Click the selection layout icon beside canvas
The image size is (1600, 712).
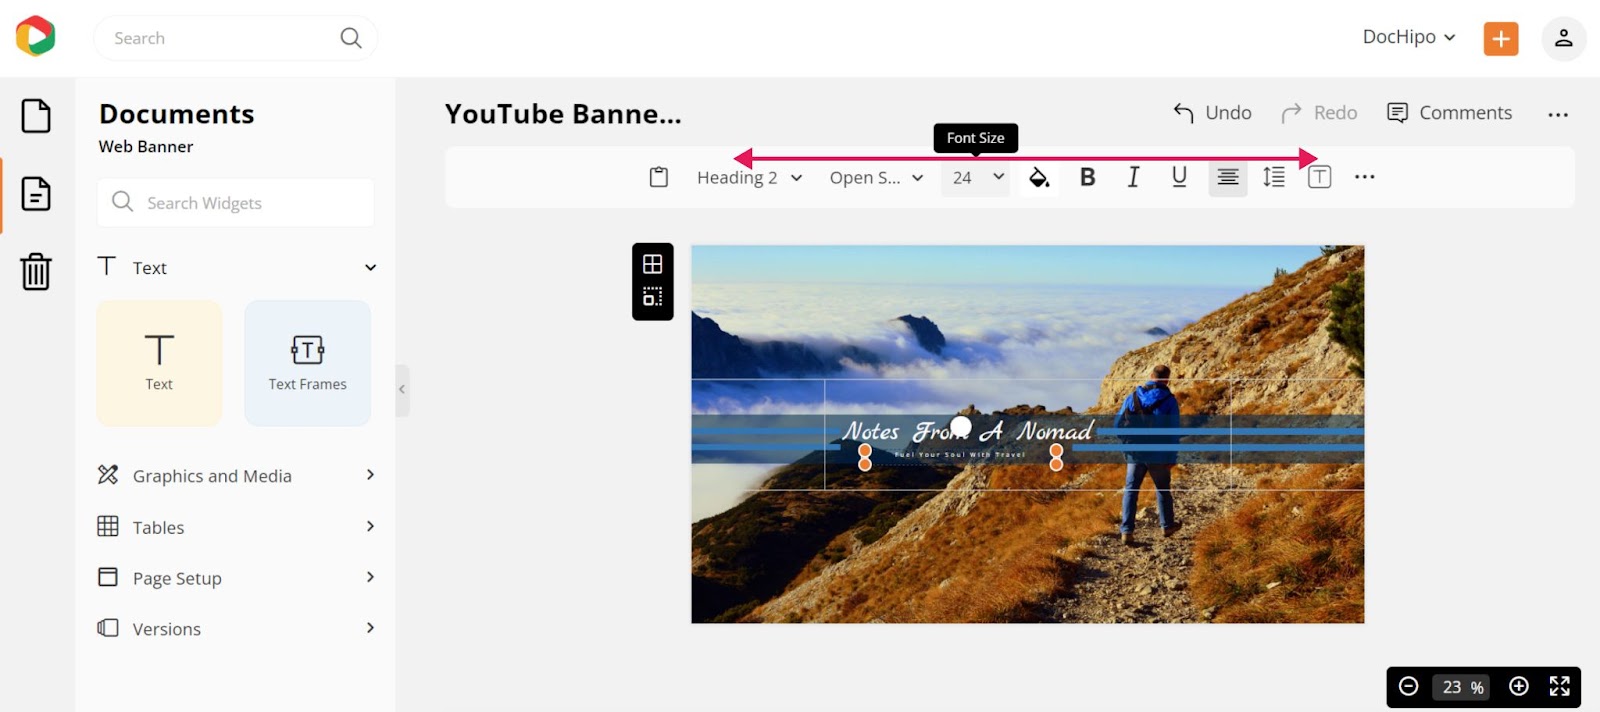652,297
